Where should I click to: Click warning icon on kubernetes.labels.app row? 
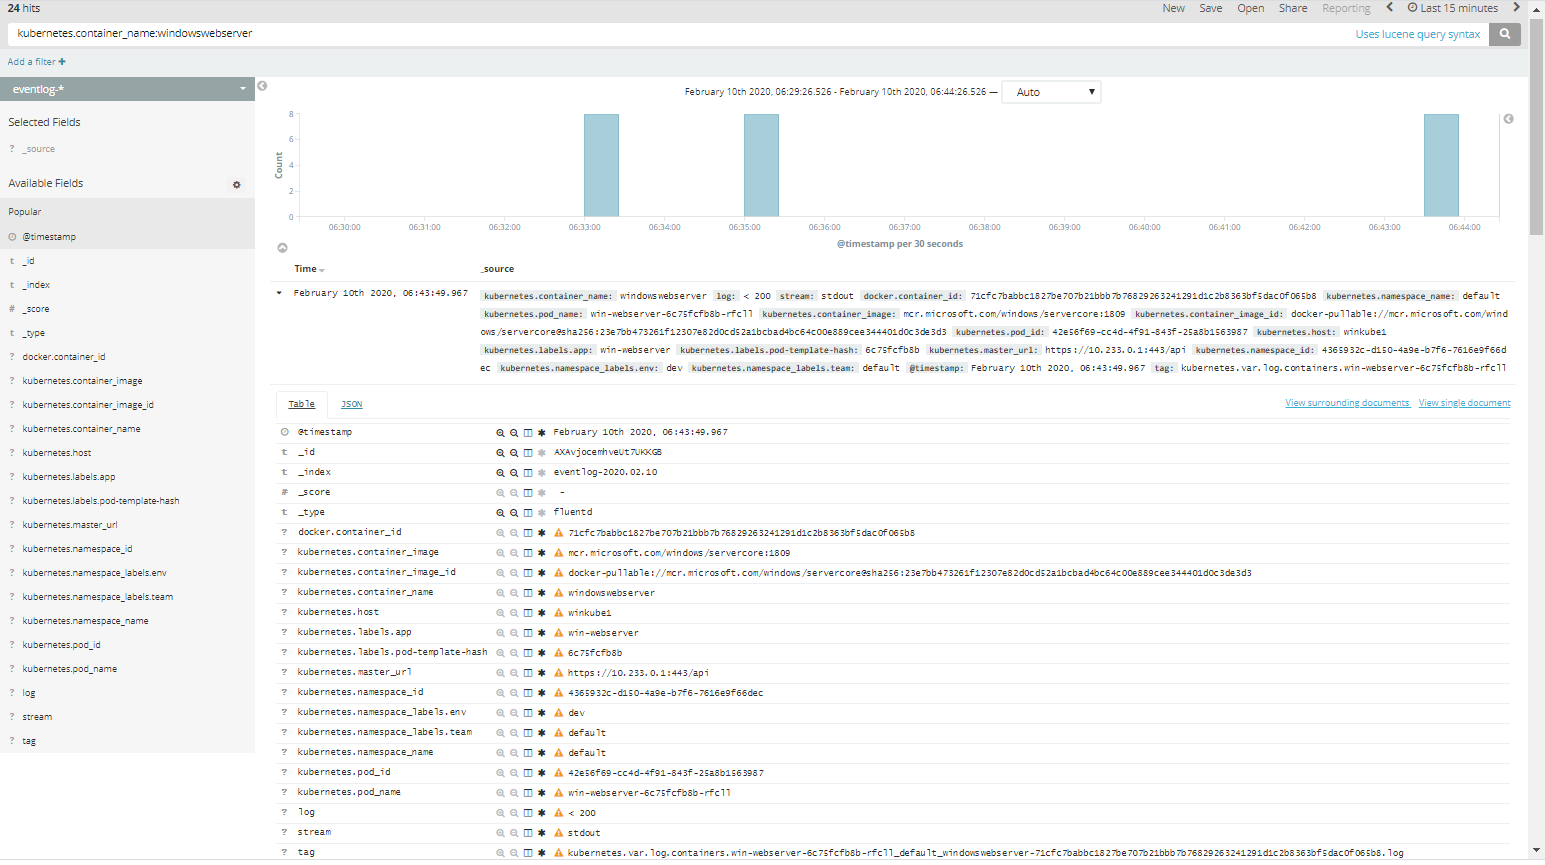[x=559, y=633]
